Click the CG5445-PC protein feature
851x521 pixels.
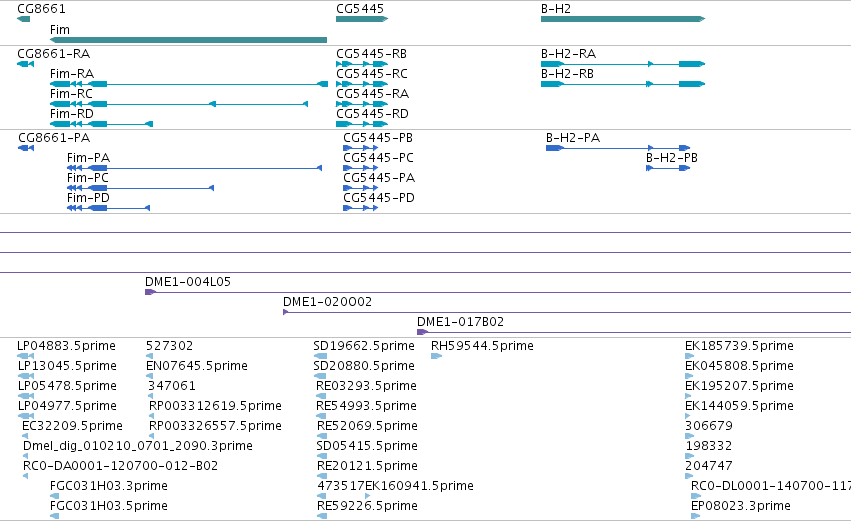pos(360,168)
